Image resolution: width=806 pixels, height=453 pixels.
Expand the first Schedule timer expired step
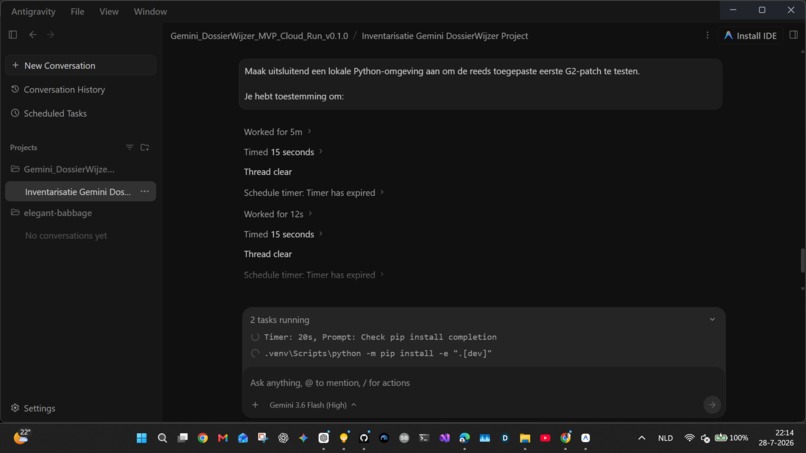pos(314,193)
